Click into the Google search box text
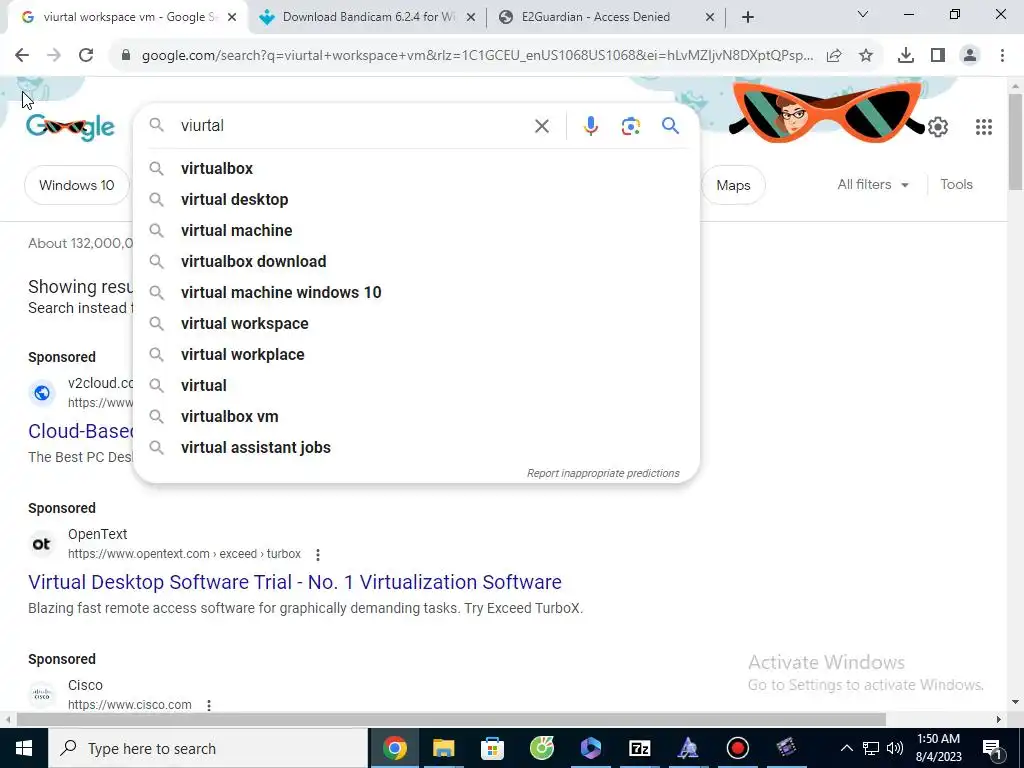1024x768 pixels. tap(353, 125)
